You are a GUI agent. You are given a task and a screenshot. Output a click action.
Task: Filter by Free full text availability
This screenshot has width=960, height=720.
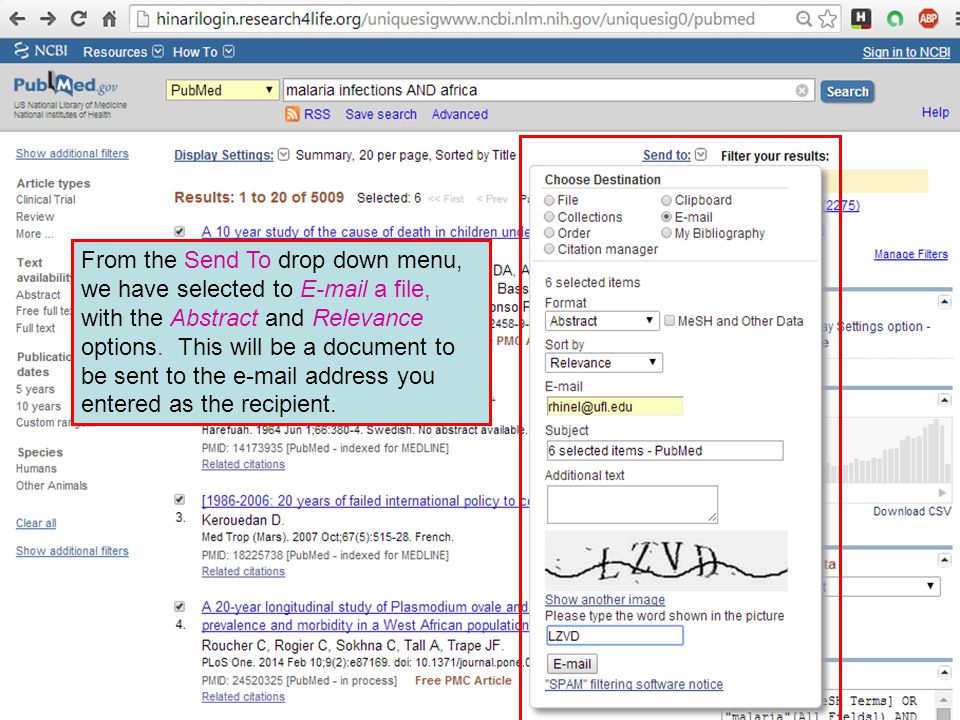tap(43, 311)
